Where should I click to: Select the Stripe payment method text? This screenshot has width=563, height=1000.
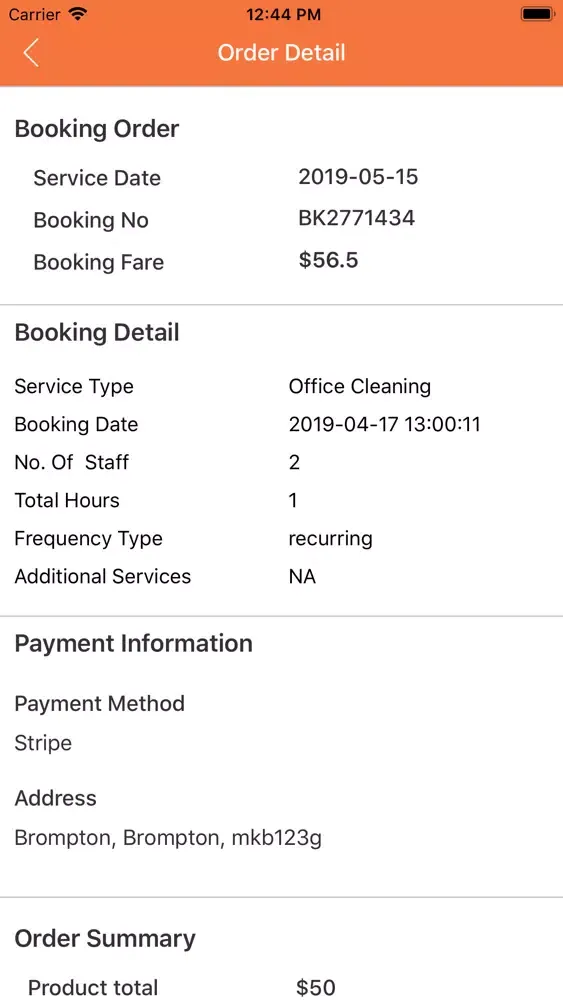(x=43, y=743)
